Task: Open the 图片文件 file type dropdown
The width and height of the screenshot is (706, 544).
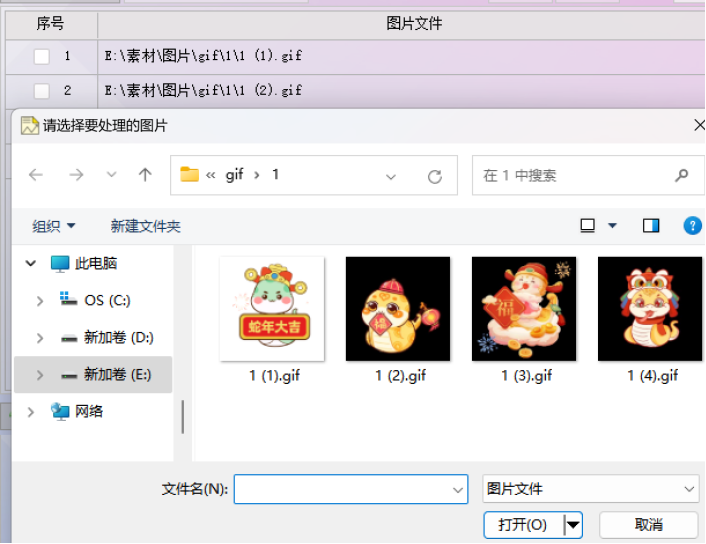Action: coord(590,489)
